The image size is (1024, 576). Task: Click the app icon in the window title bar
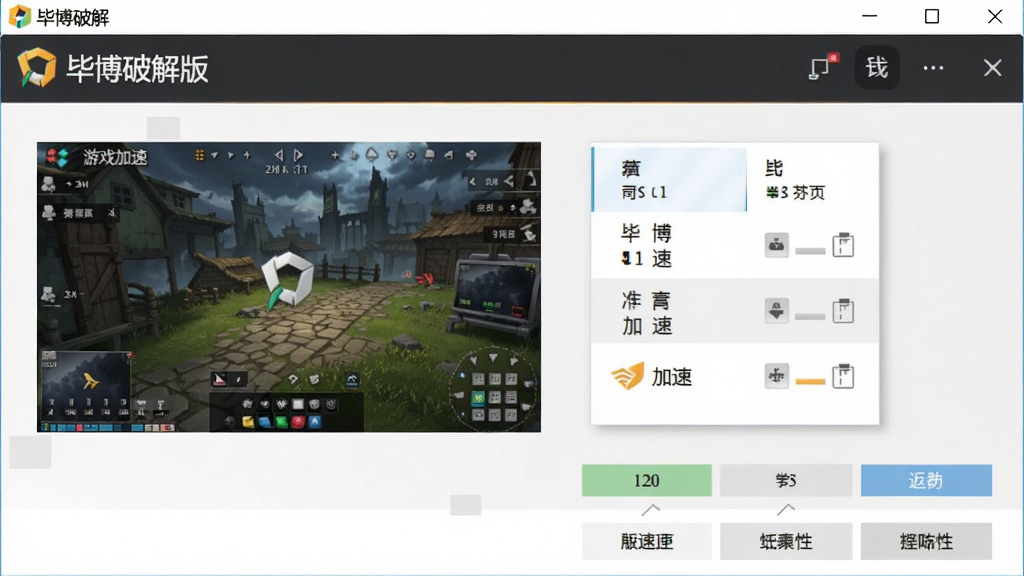pyautogui.click(x=20, y=16)
